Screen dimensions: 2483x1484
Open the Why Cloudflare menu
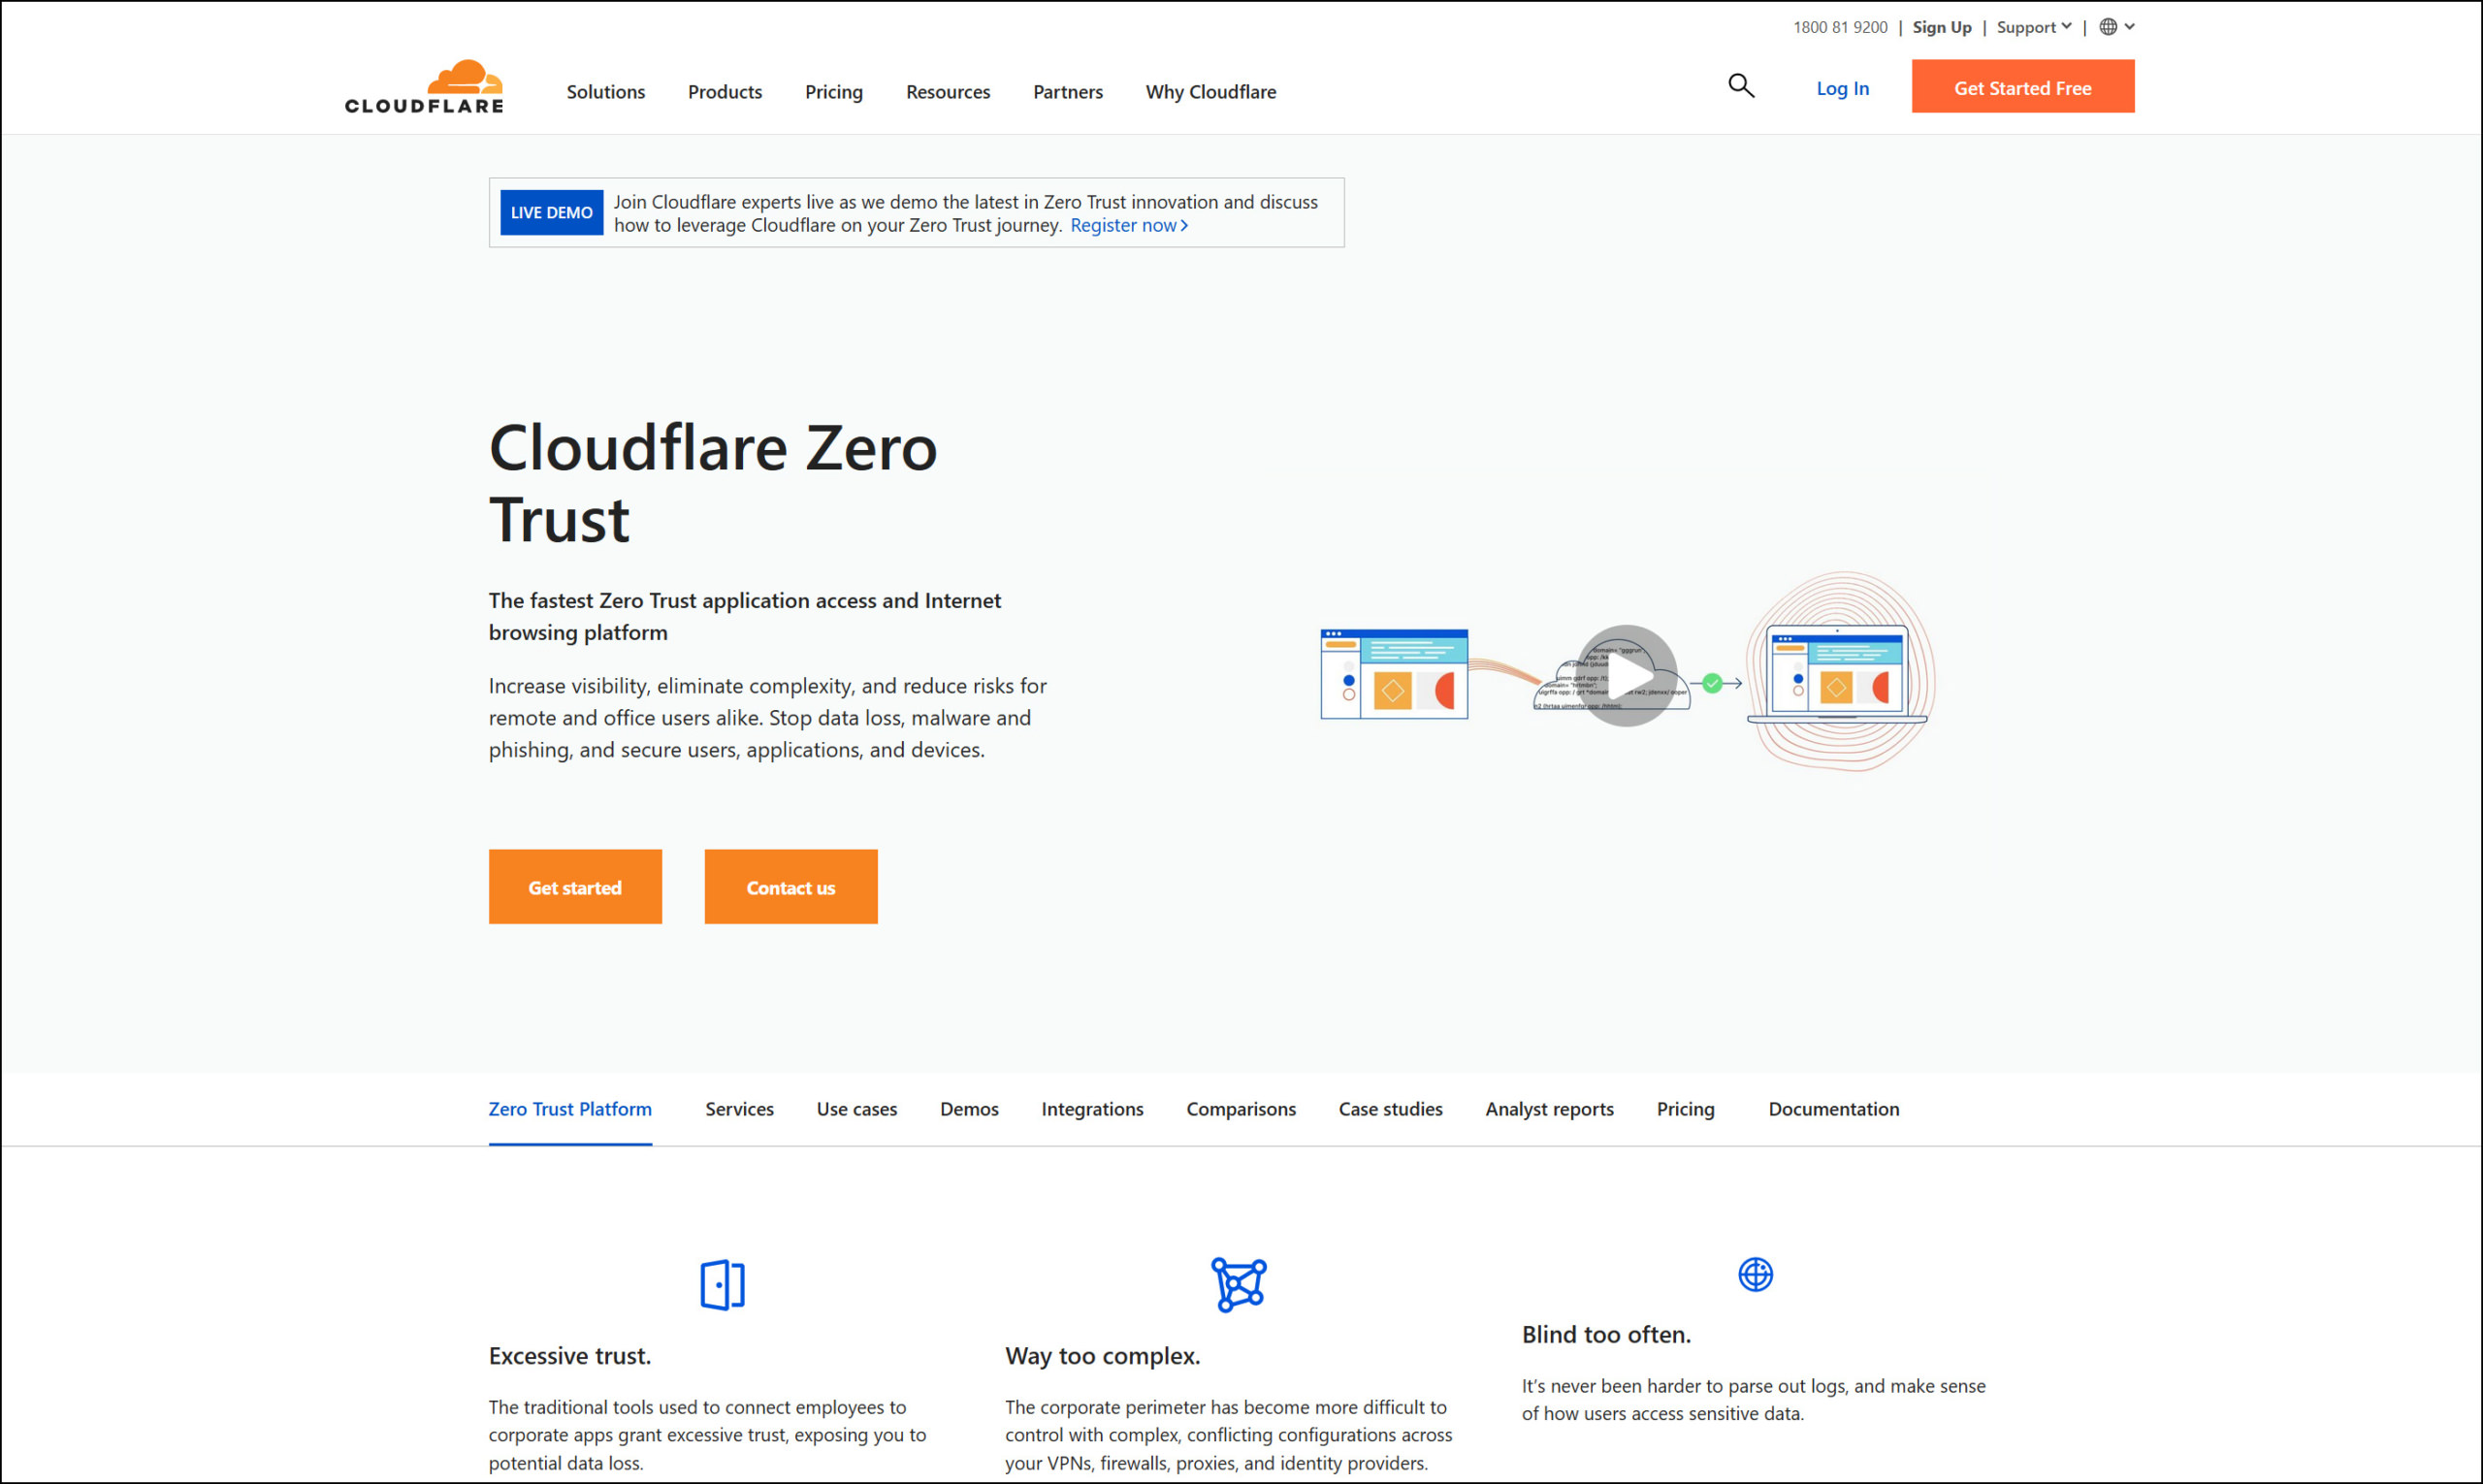(1211, 92)
